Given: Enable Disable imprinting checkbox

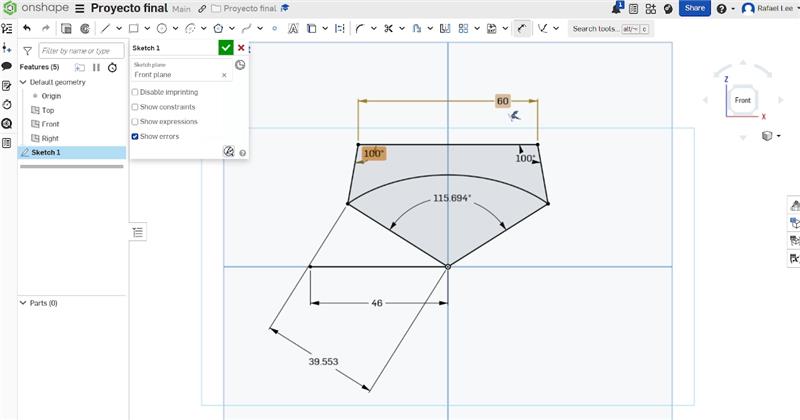Looking at the screenshot, I should click(135, 92).
